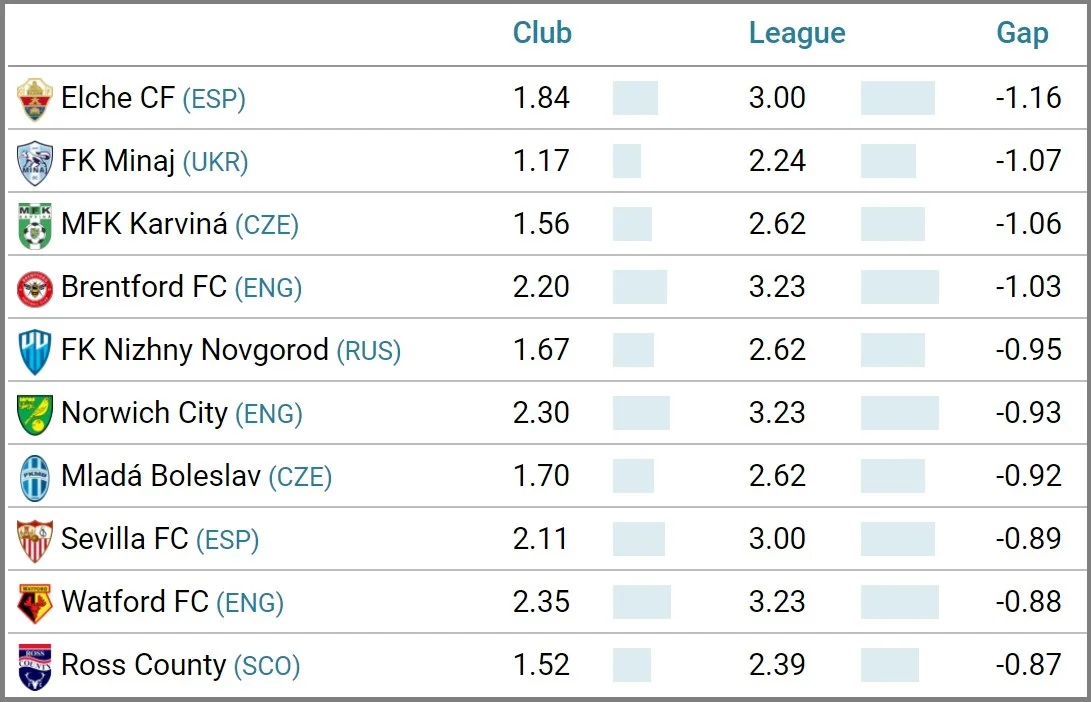Click the Ross County club crest

tap(35, 666)
